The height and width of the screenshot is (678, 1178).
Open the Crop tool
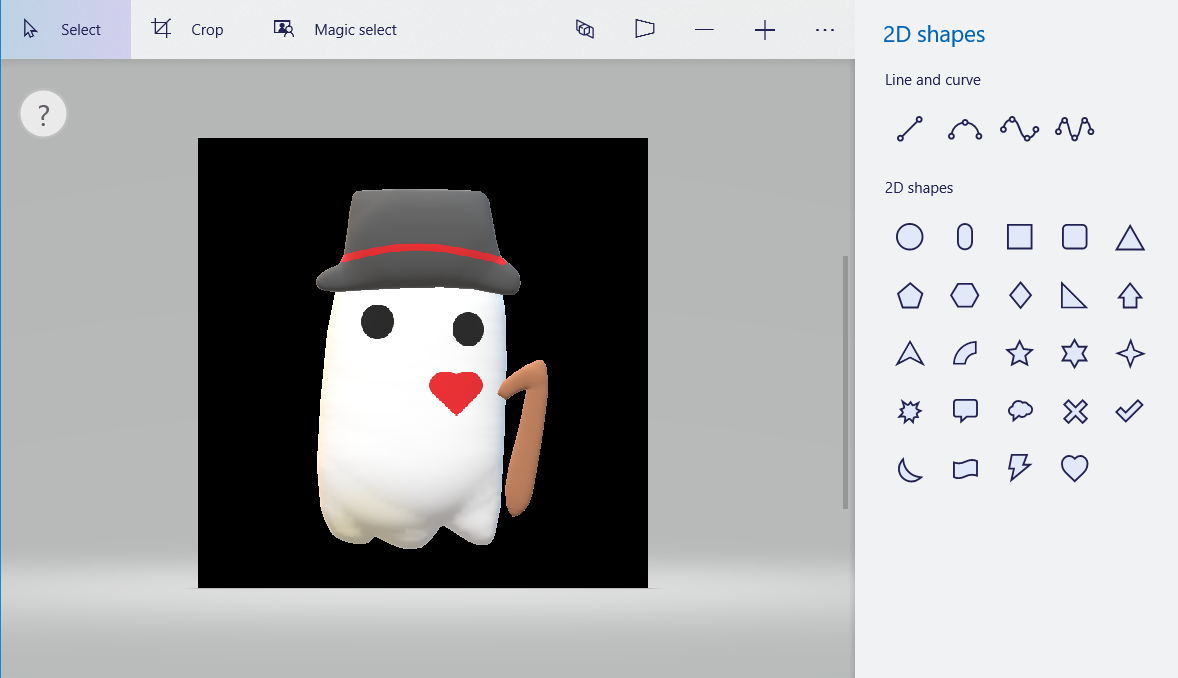coord(188,30)
